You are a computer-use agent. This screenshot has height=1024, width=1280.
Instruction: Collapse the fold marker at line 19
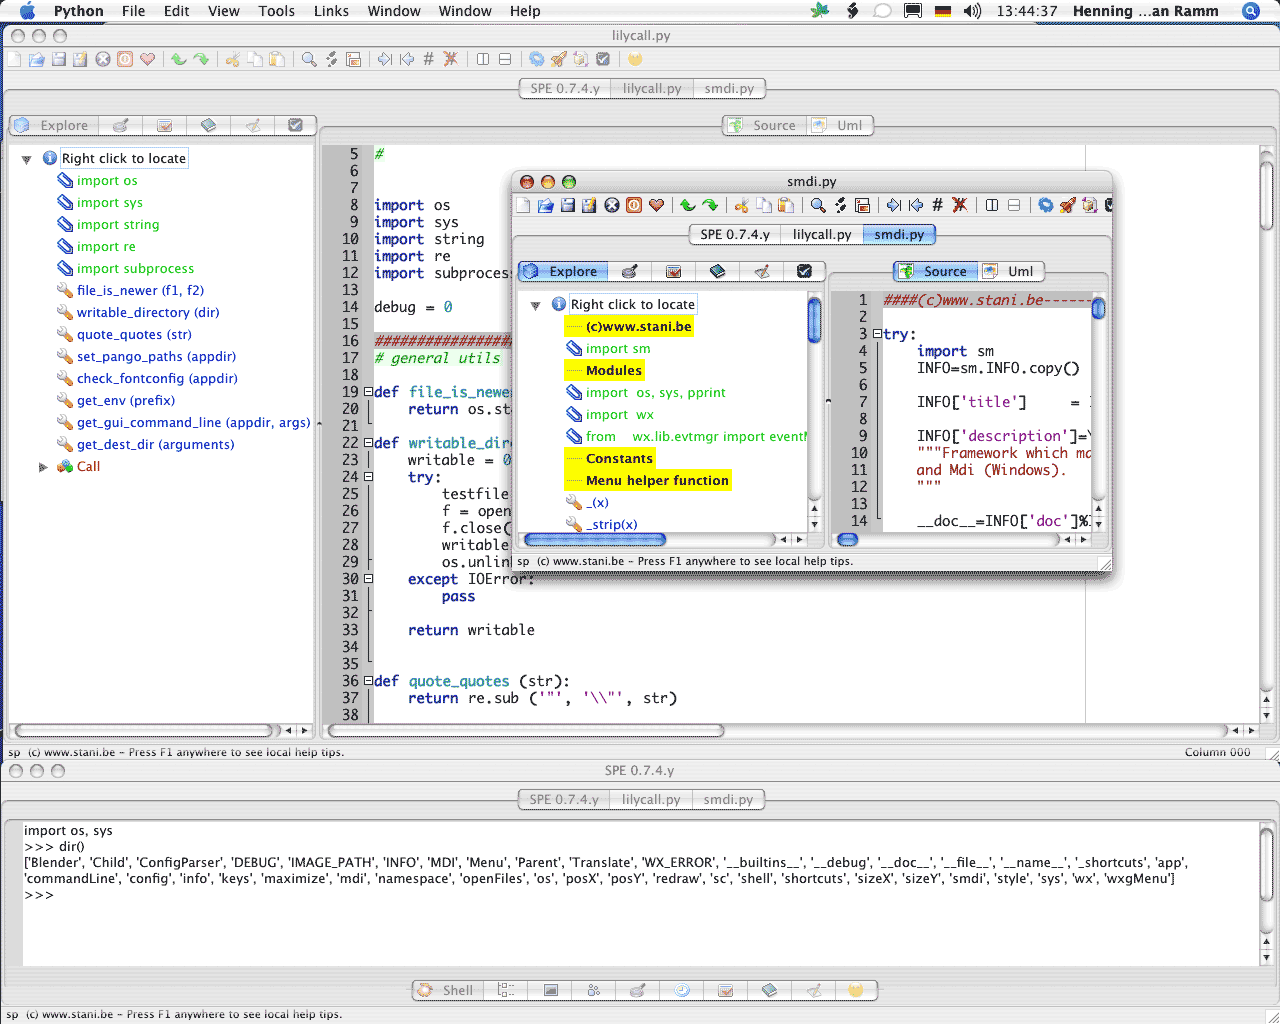(x=368, y=392)
